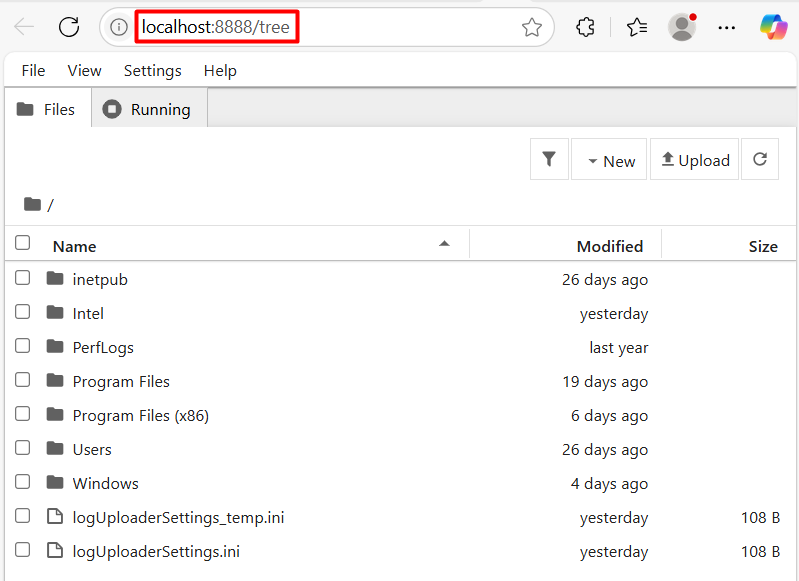Click the Name column header label
This screenshot has height=581, width=799.
74,246
